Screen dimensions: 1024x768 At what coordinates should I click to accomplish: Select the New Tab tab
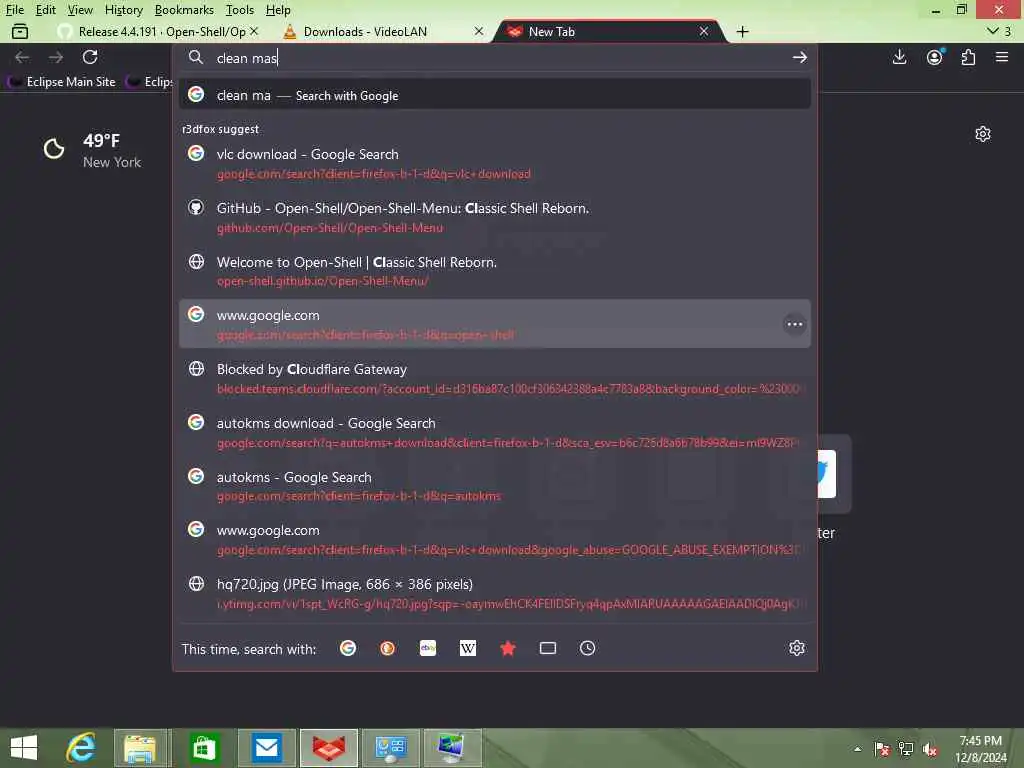tap(607, 31)
